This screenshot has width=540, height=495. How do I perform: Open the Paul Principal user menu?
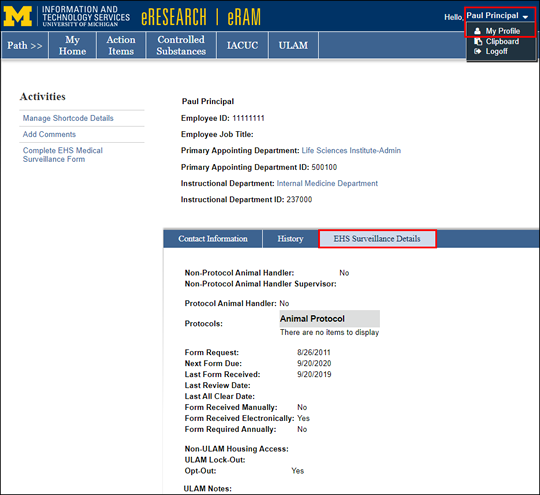[497, 16]
